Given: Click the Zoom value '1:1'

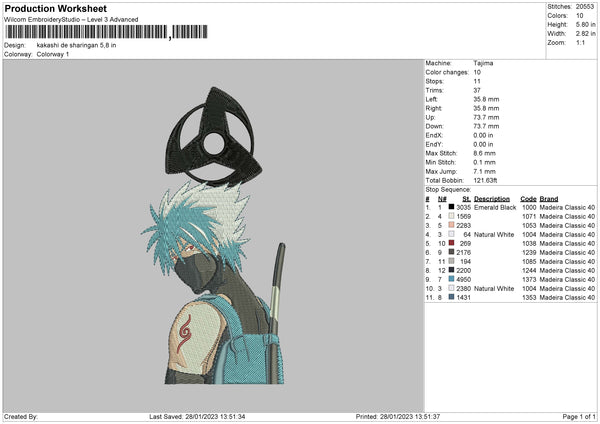Looking at the screenshot, I should coord(580,42).
